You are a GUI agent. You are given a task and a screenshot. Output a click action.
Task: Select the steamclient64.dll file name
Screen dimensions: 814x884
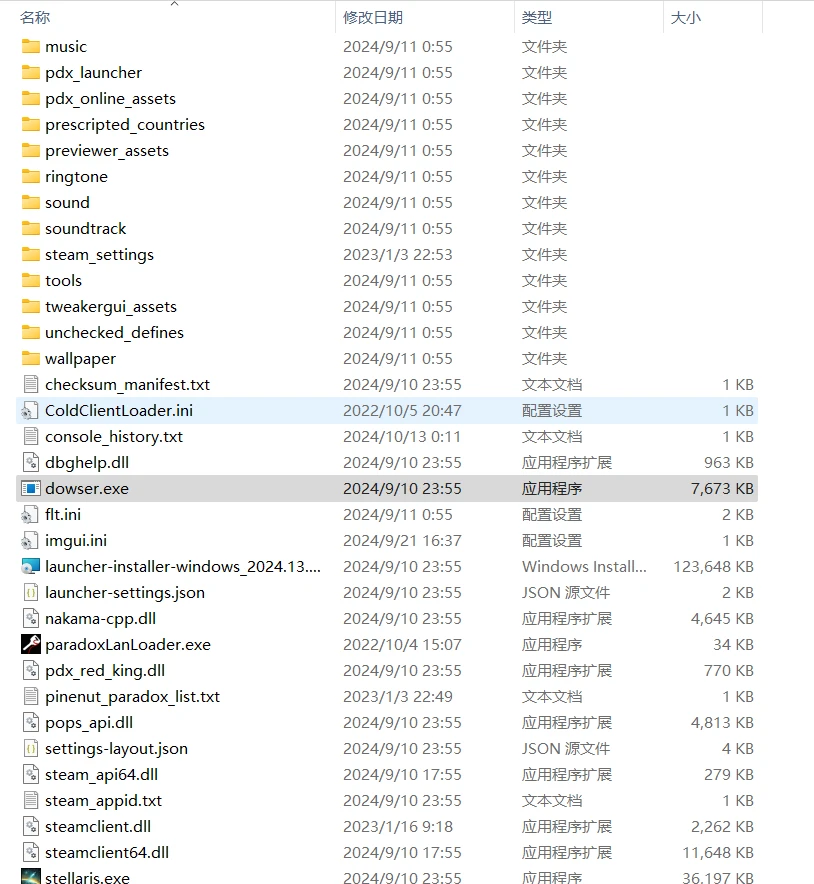point(107,852)
